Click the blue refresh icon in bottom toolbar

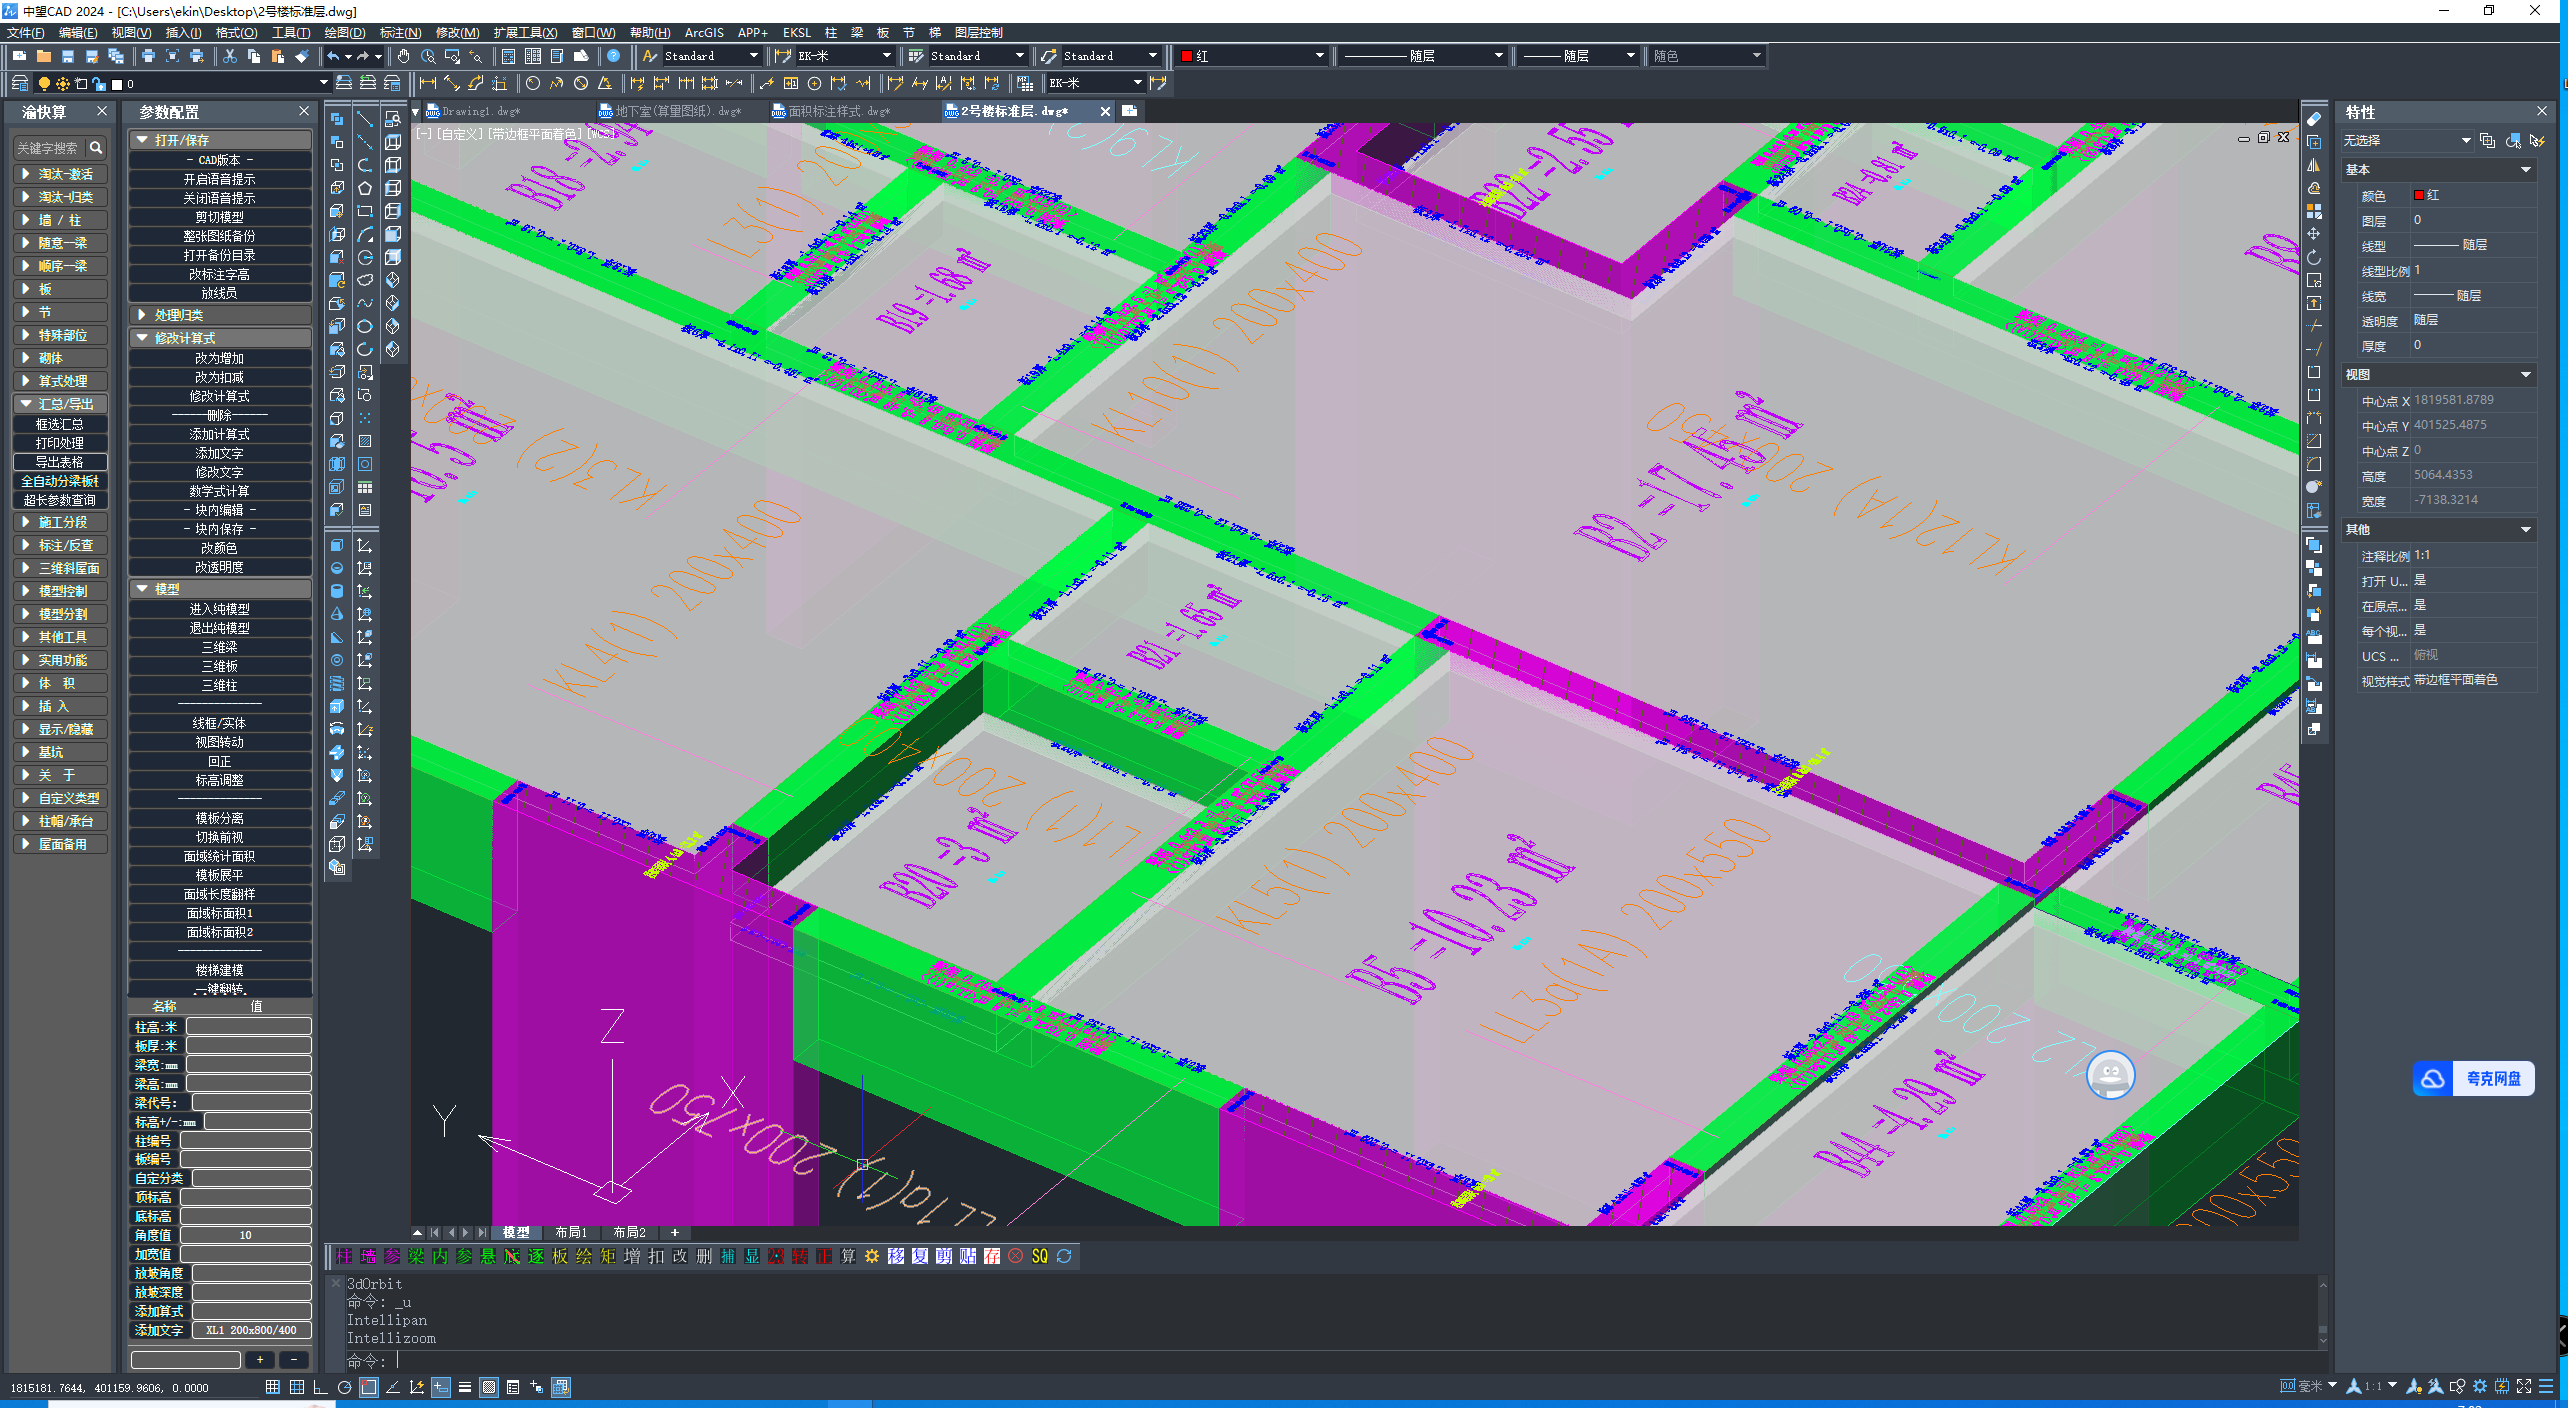pos(1064,1256)
